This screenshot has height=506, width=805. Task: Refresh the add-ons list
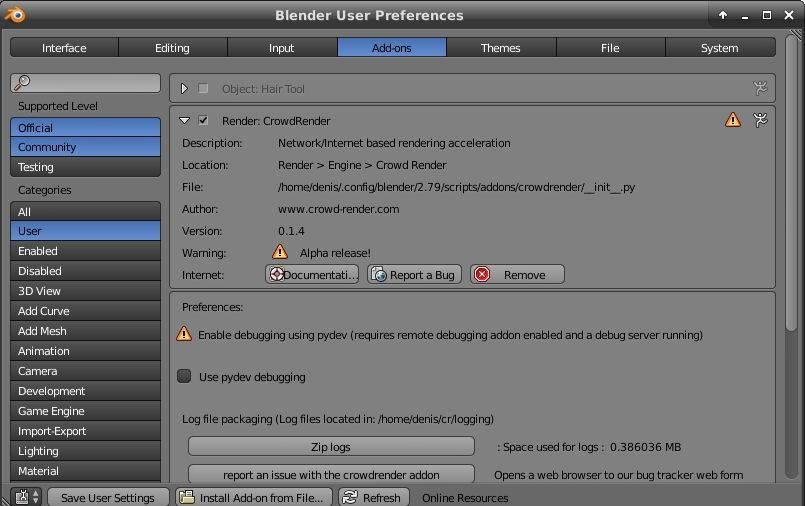tap(374, 497)
